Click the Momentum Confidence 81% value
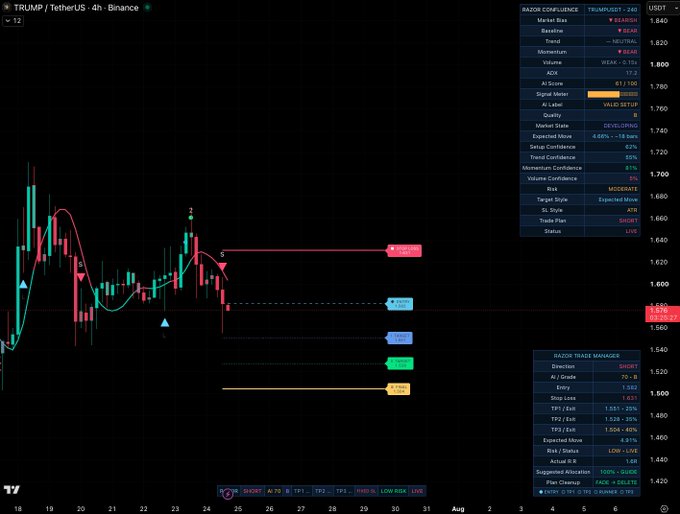 pyautogui.click(x=631, y=168)
